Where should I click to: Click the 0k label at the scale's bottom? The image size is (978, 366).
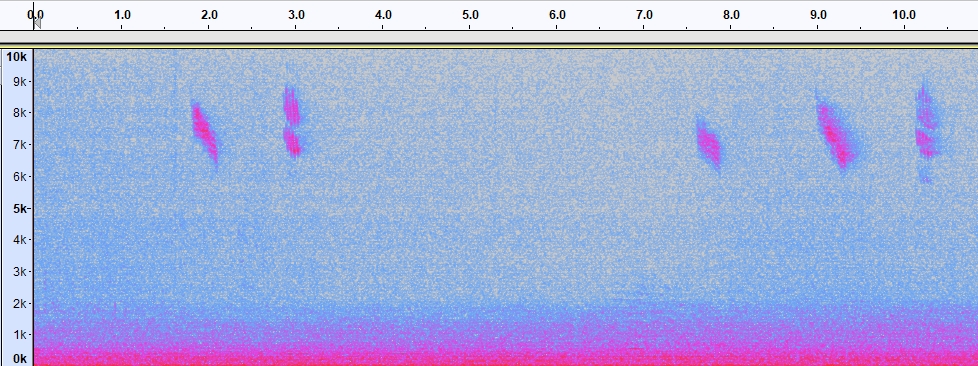click(19, 359)
